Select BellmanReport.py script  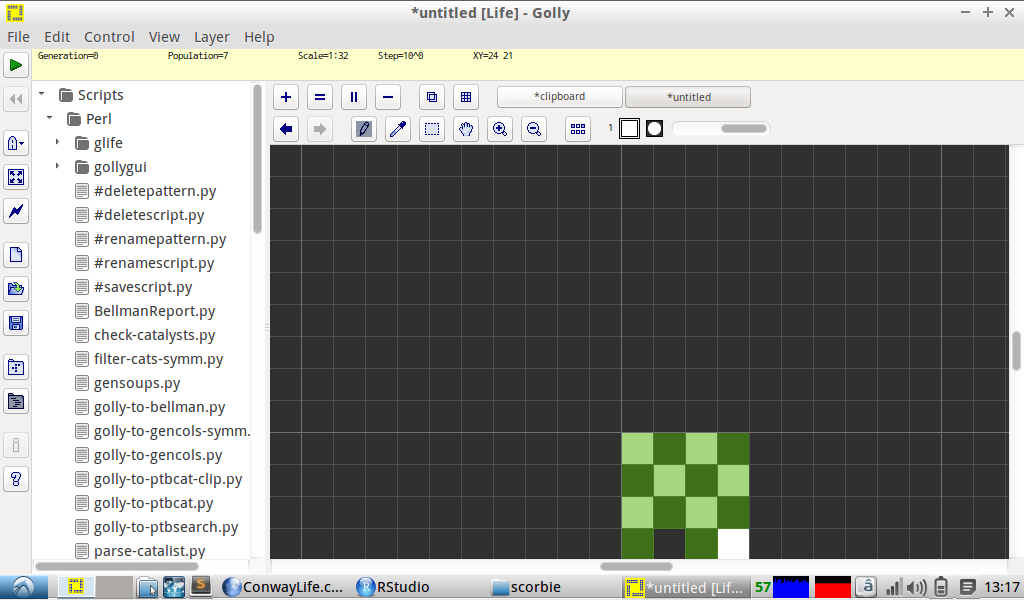coord(154,311)
